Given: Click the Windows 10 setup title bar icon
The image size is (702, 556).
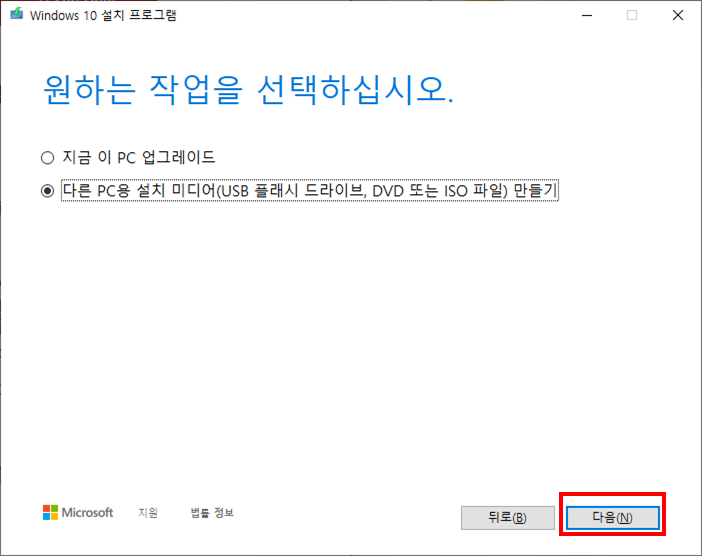Looking at the screenshot, I should pyautogui.click(x=17, y=14).
